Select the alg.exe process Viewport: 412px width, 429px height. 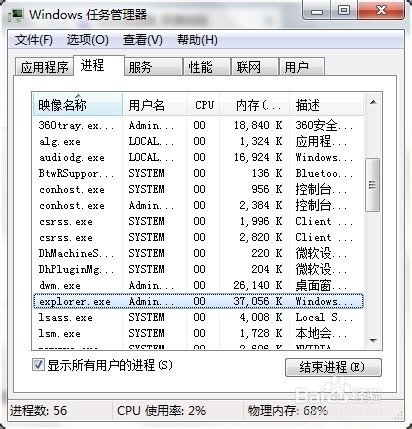click(198, 141)
